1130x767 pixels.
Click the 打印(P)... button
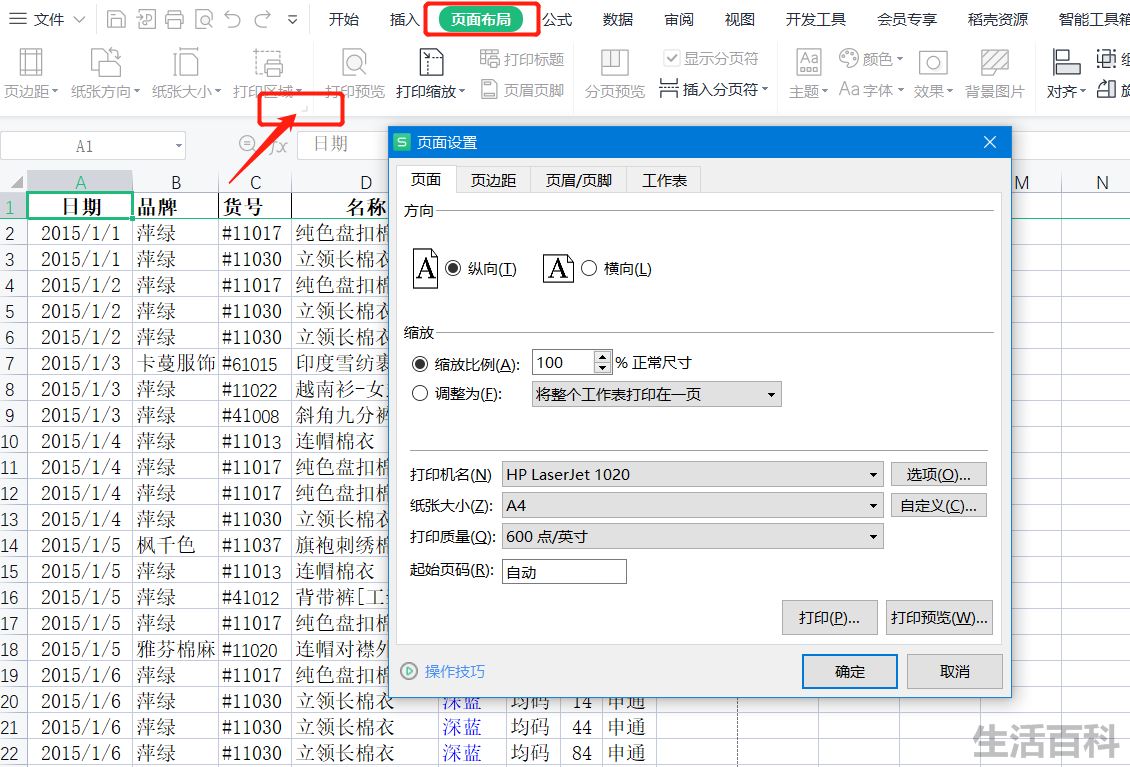pos(829,618)
